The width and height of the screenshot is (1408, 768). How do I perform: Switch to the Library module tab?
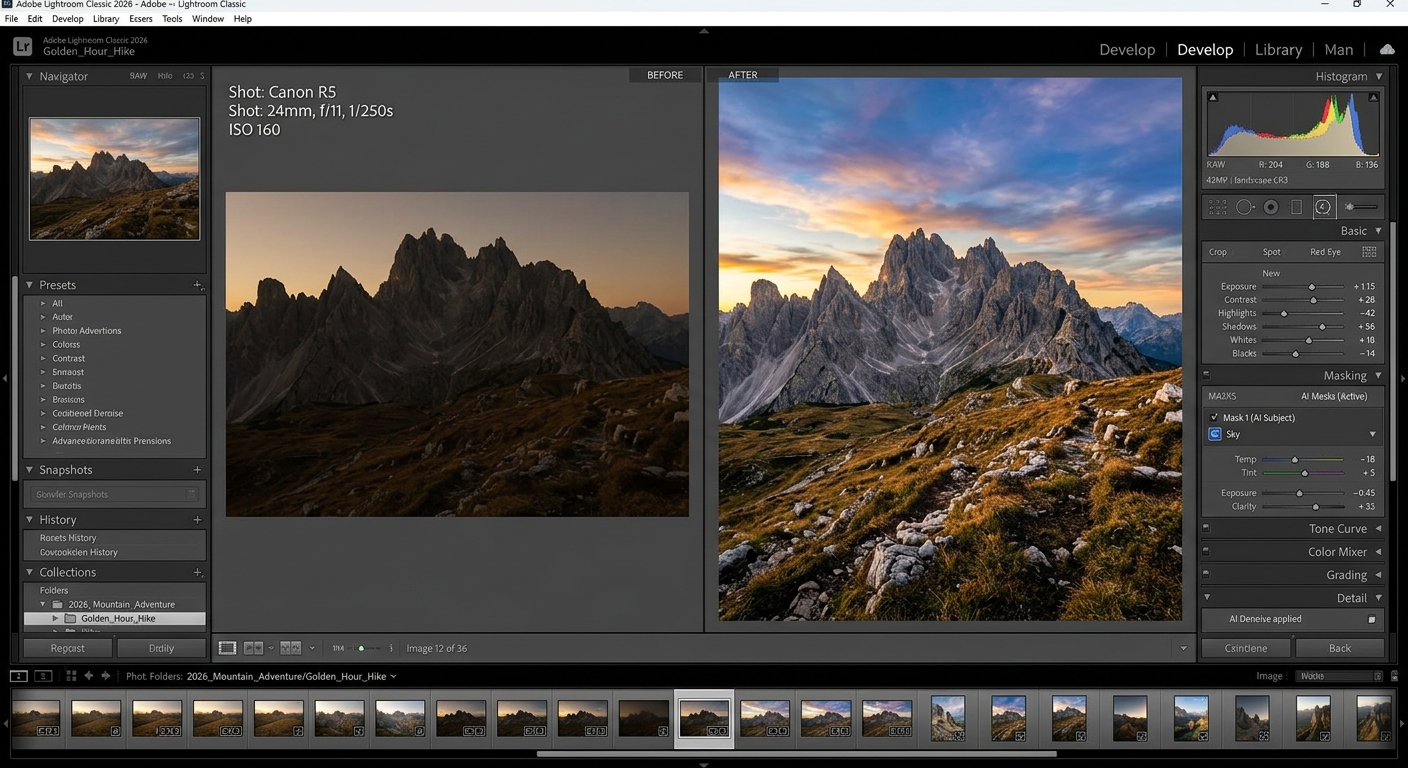(1277, 49)
